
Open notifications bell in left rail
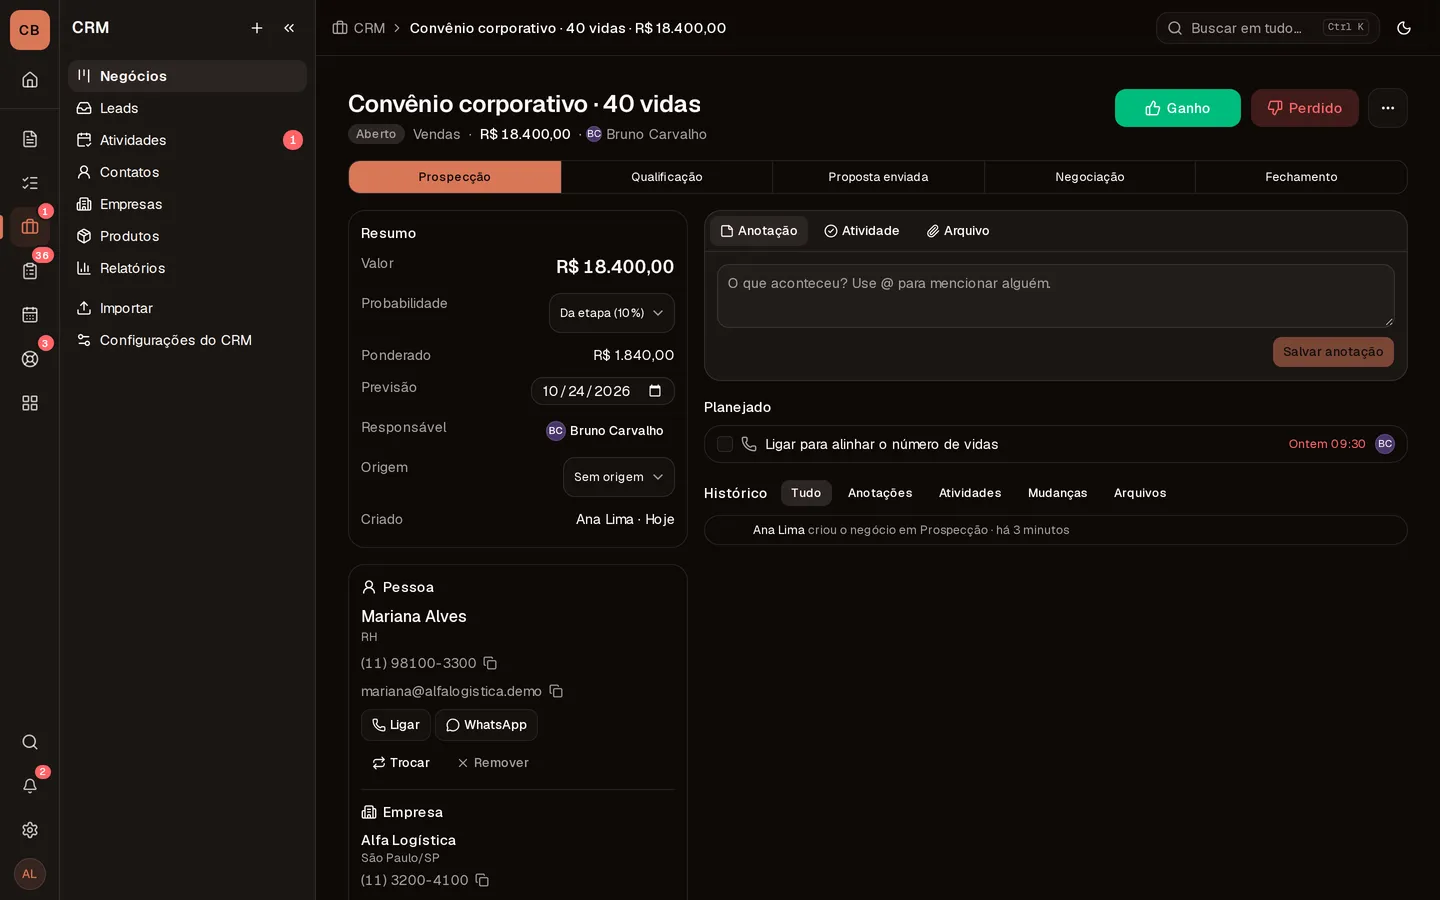coord(30,786)
